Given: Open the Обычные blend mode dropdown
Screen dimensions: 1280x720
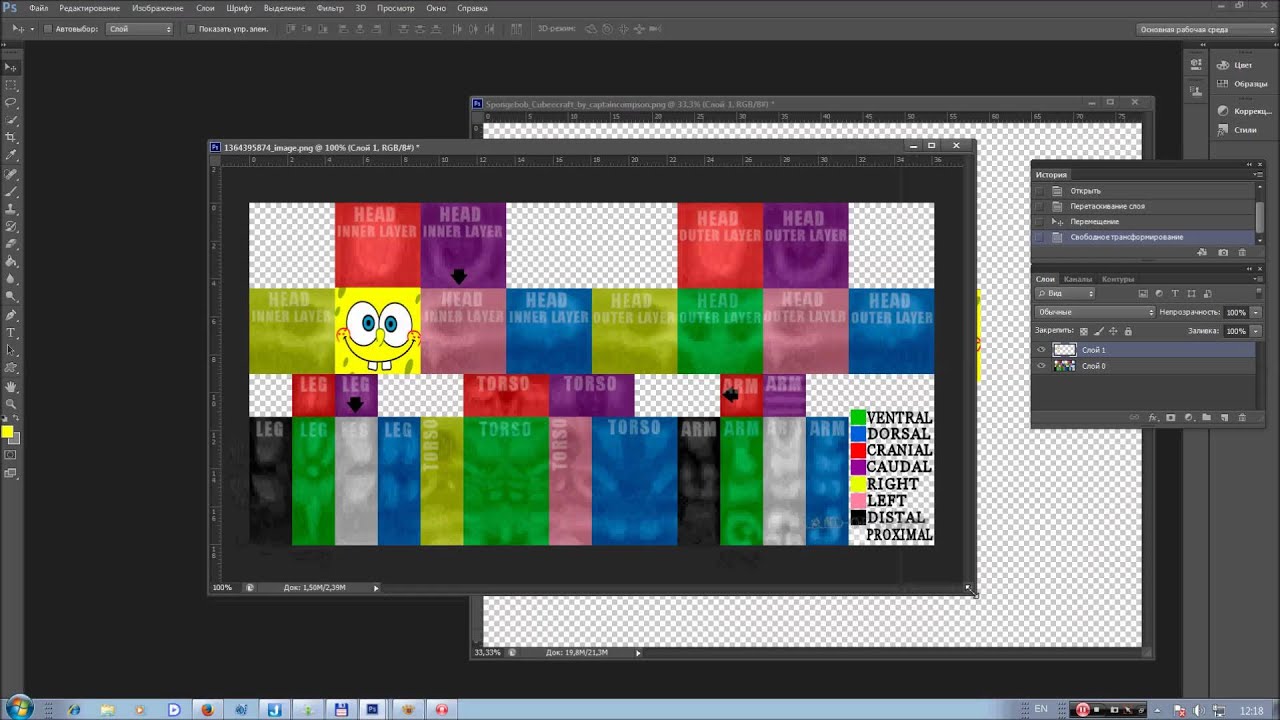Looking at the screenshot, I should 1095,312.
